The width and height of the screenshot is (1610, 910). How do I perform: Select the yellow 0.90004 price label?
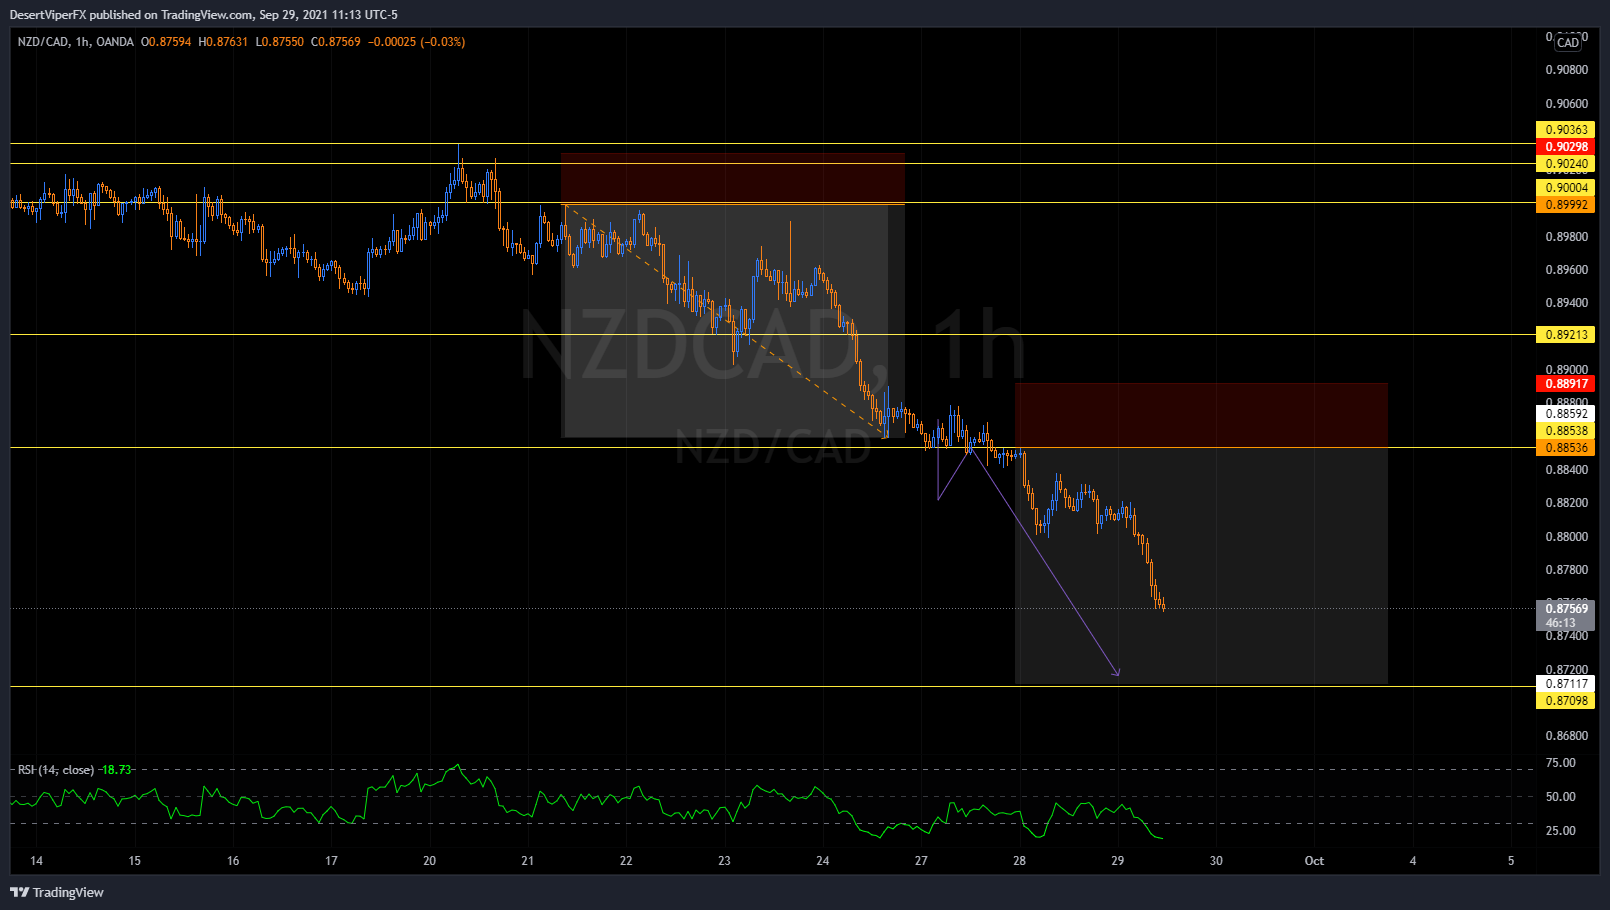tap(1566, 188)
